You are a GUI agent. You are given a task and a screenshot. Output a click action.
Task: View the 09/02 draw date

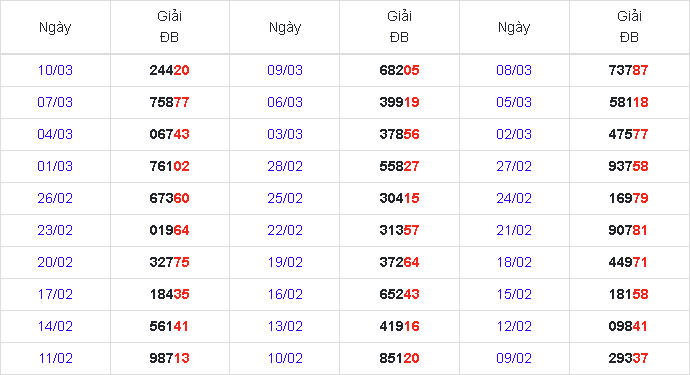pos(514,358)
